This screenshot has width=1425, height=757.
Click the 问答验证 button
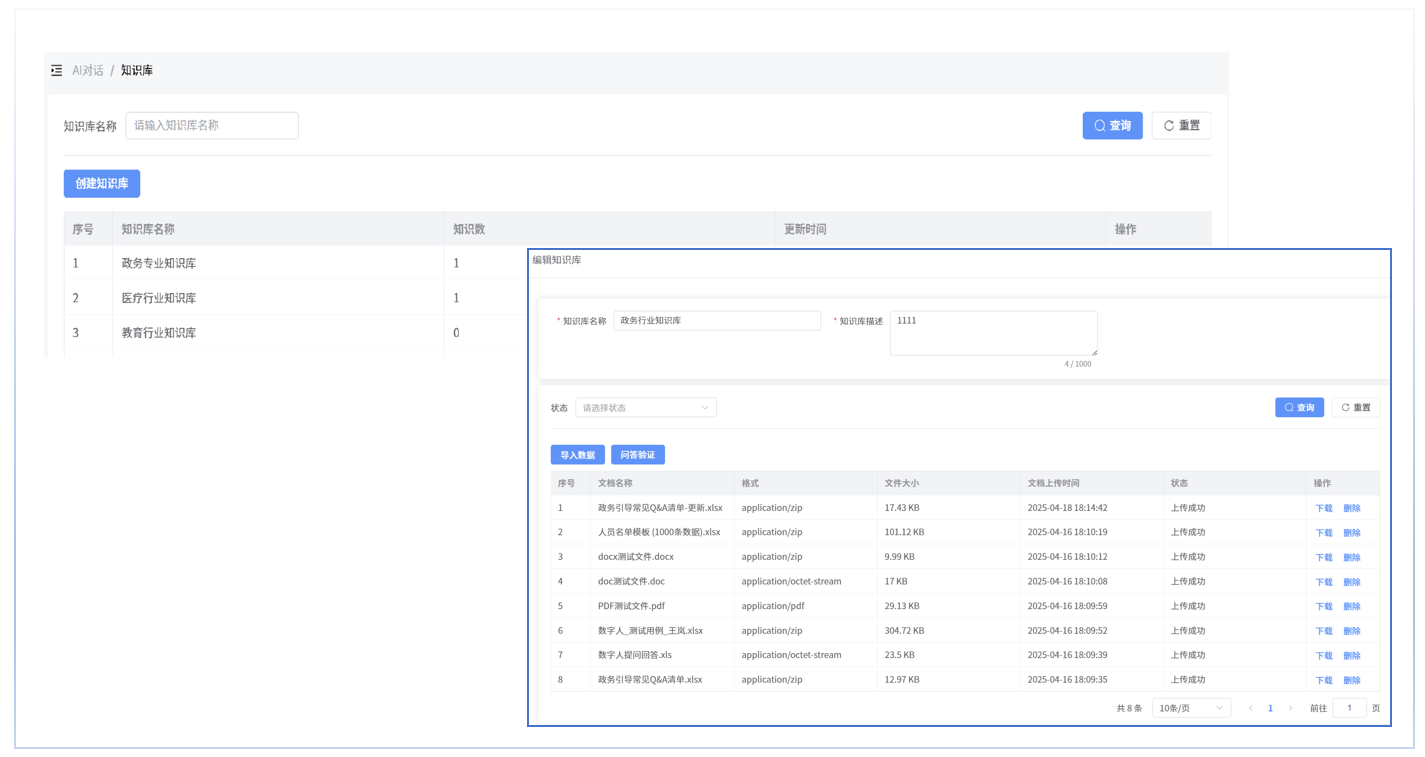coord(638,455)
